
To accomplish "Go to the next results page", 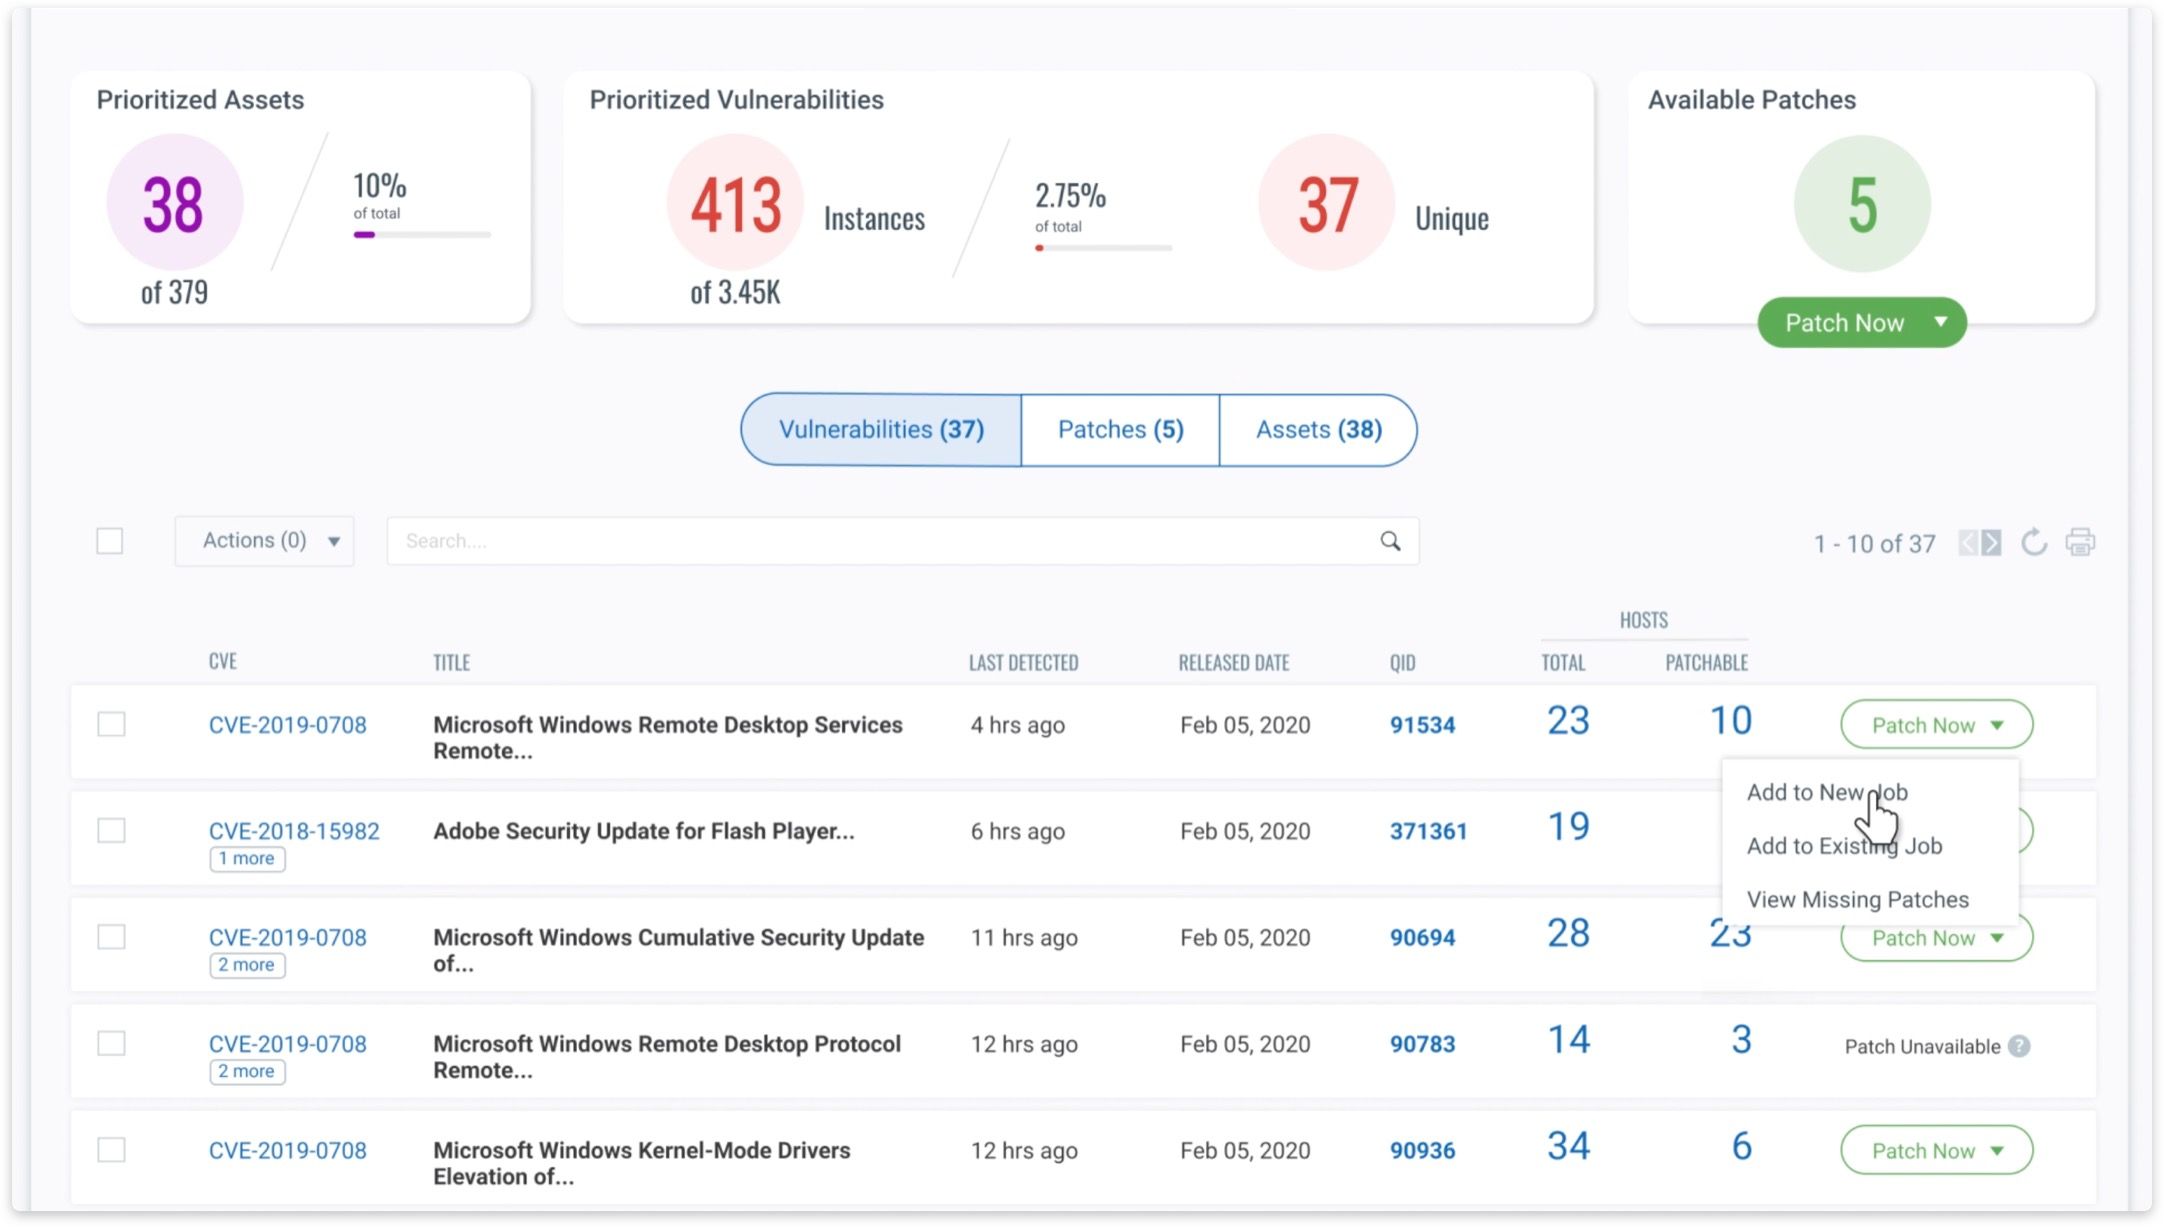I will coord(1992,543).
